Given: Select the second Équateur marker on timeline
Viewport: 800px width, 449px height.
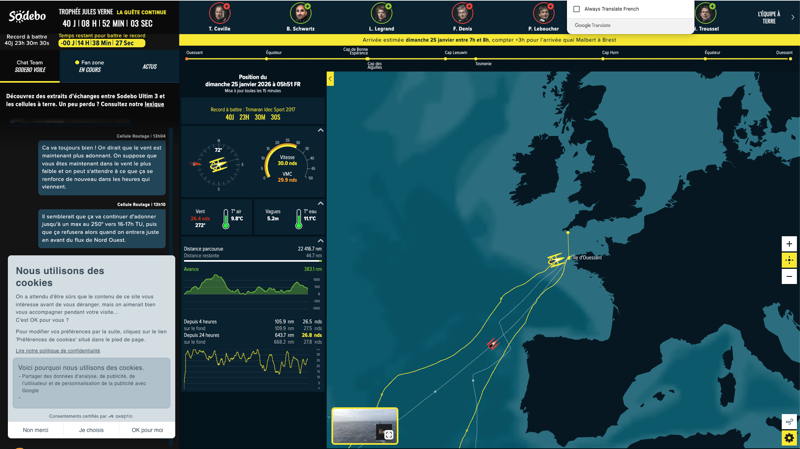Looking at the screenshot, I should coord(706,59).
